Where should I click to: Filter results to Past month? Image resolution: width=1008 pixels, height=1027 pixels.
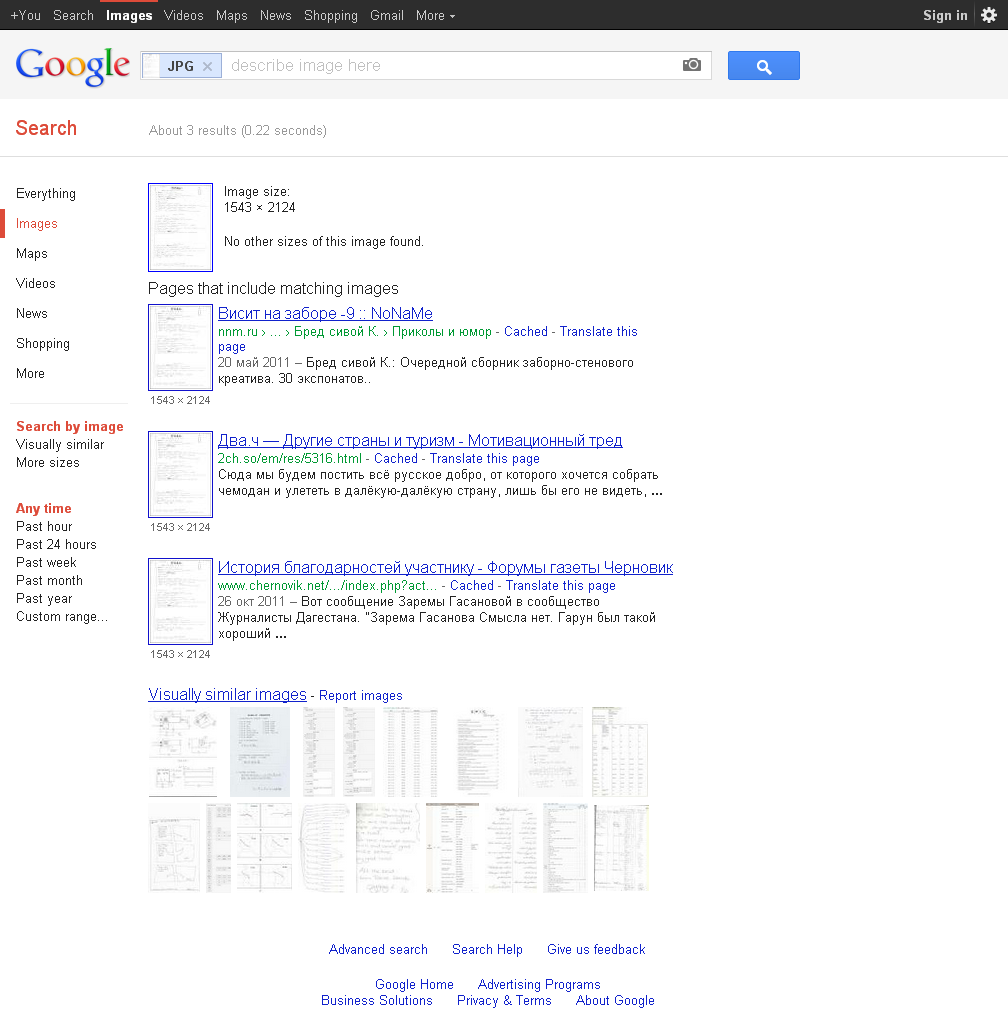49,580
